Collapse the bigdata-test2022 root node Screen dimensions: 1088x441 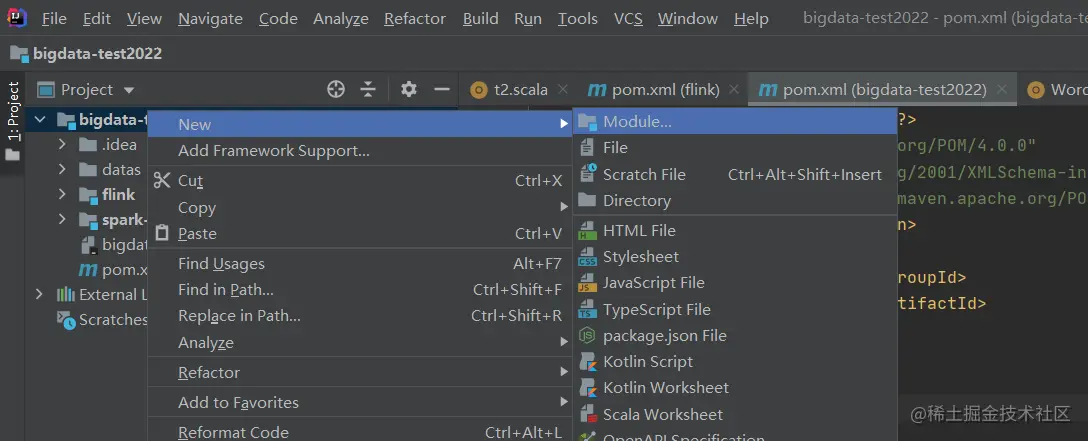click(x=40, y=120)
